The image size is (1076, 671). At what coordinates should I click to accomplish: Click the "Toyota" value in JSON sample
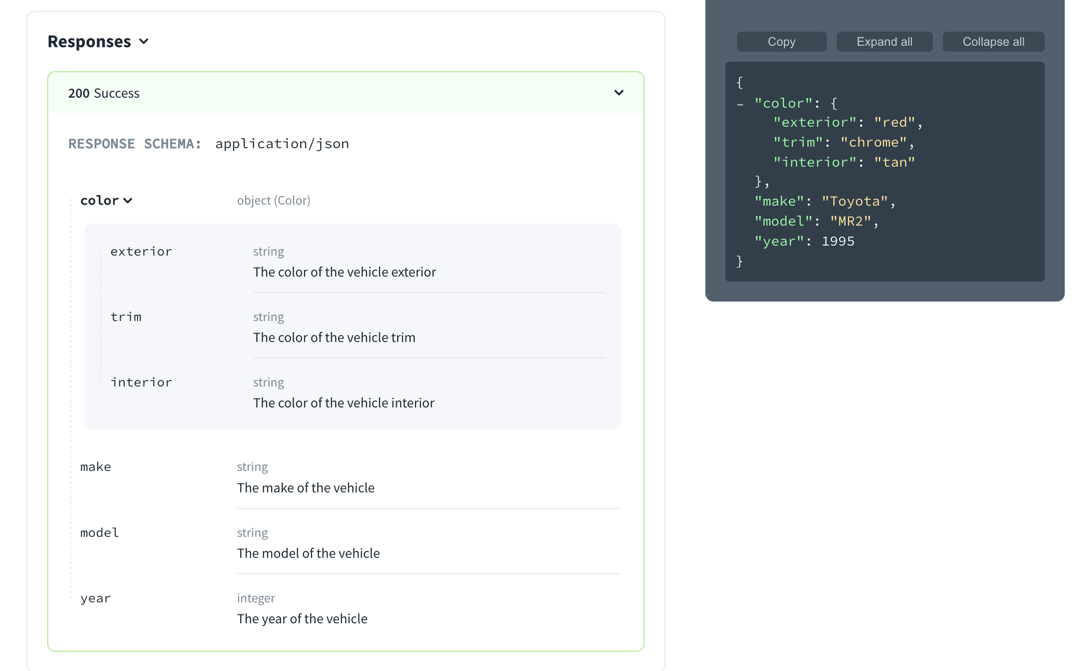pos(855,201)
